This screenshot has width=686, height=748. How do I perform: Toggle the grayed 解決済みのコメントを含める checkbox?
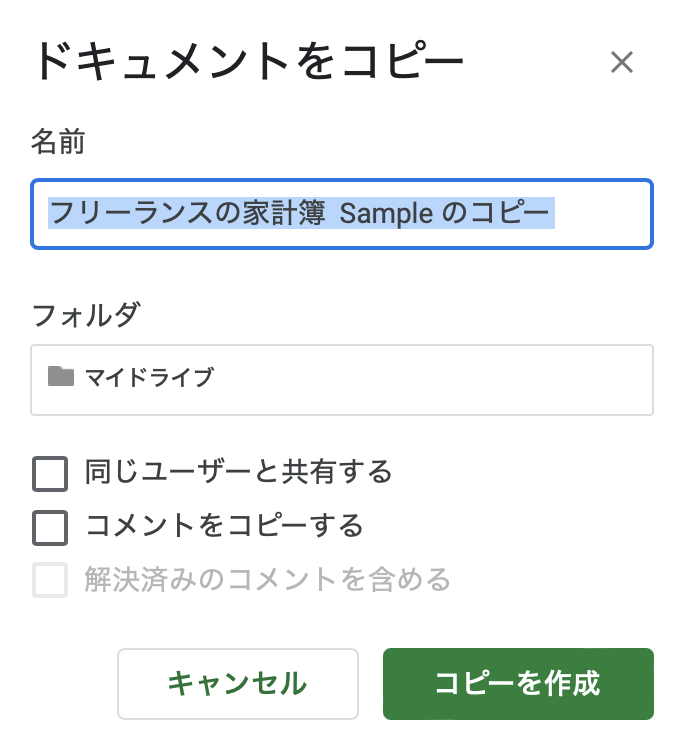pos(50,580)
